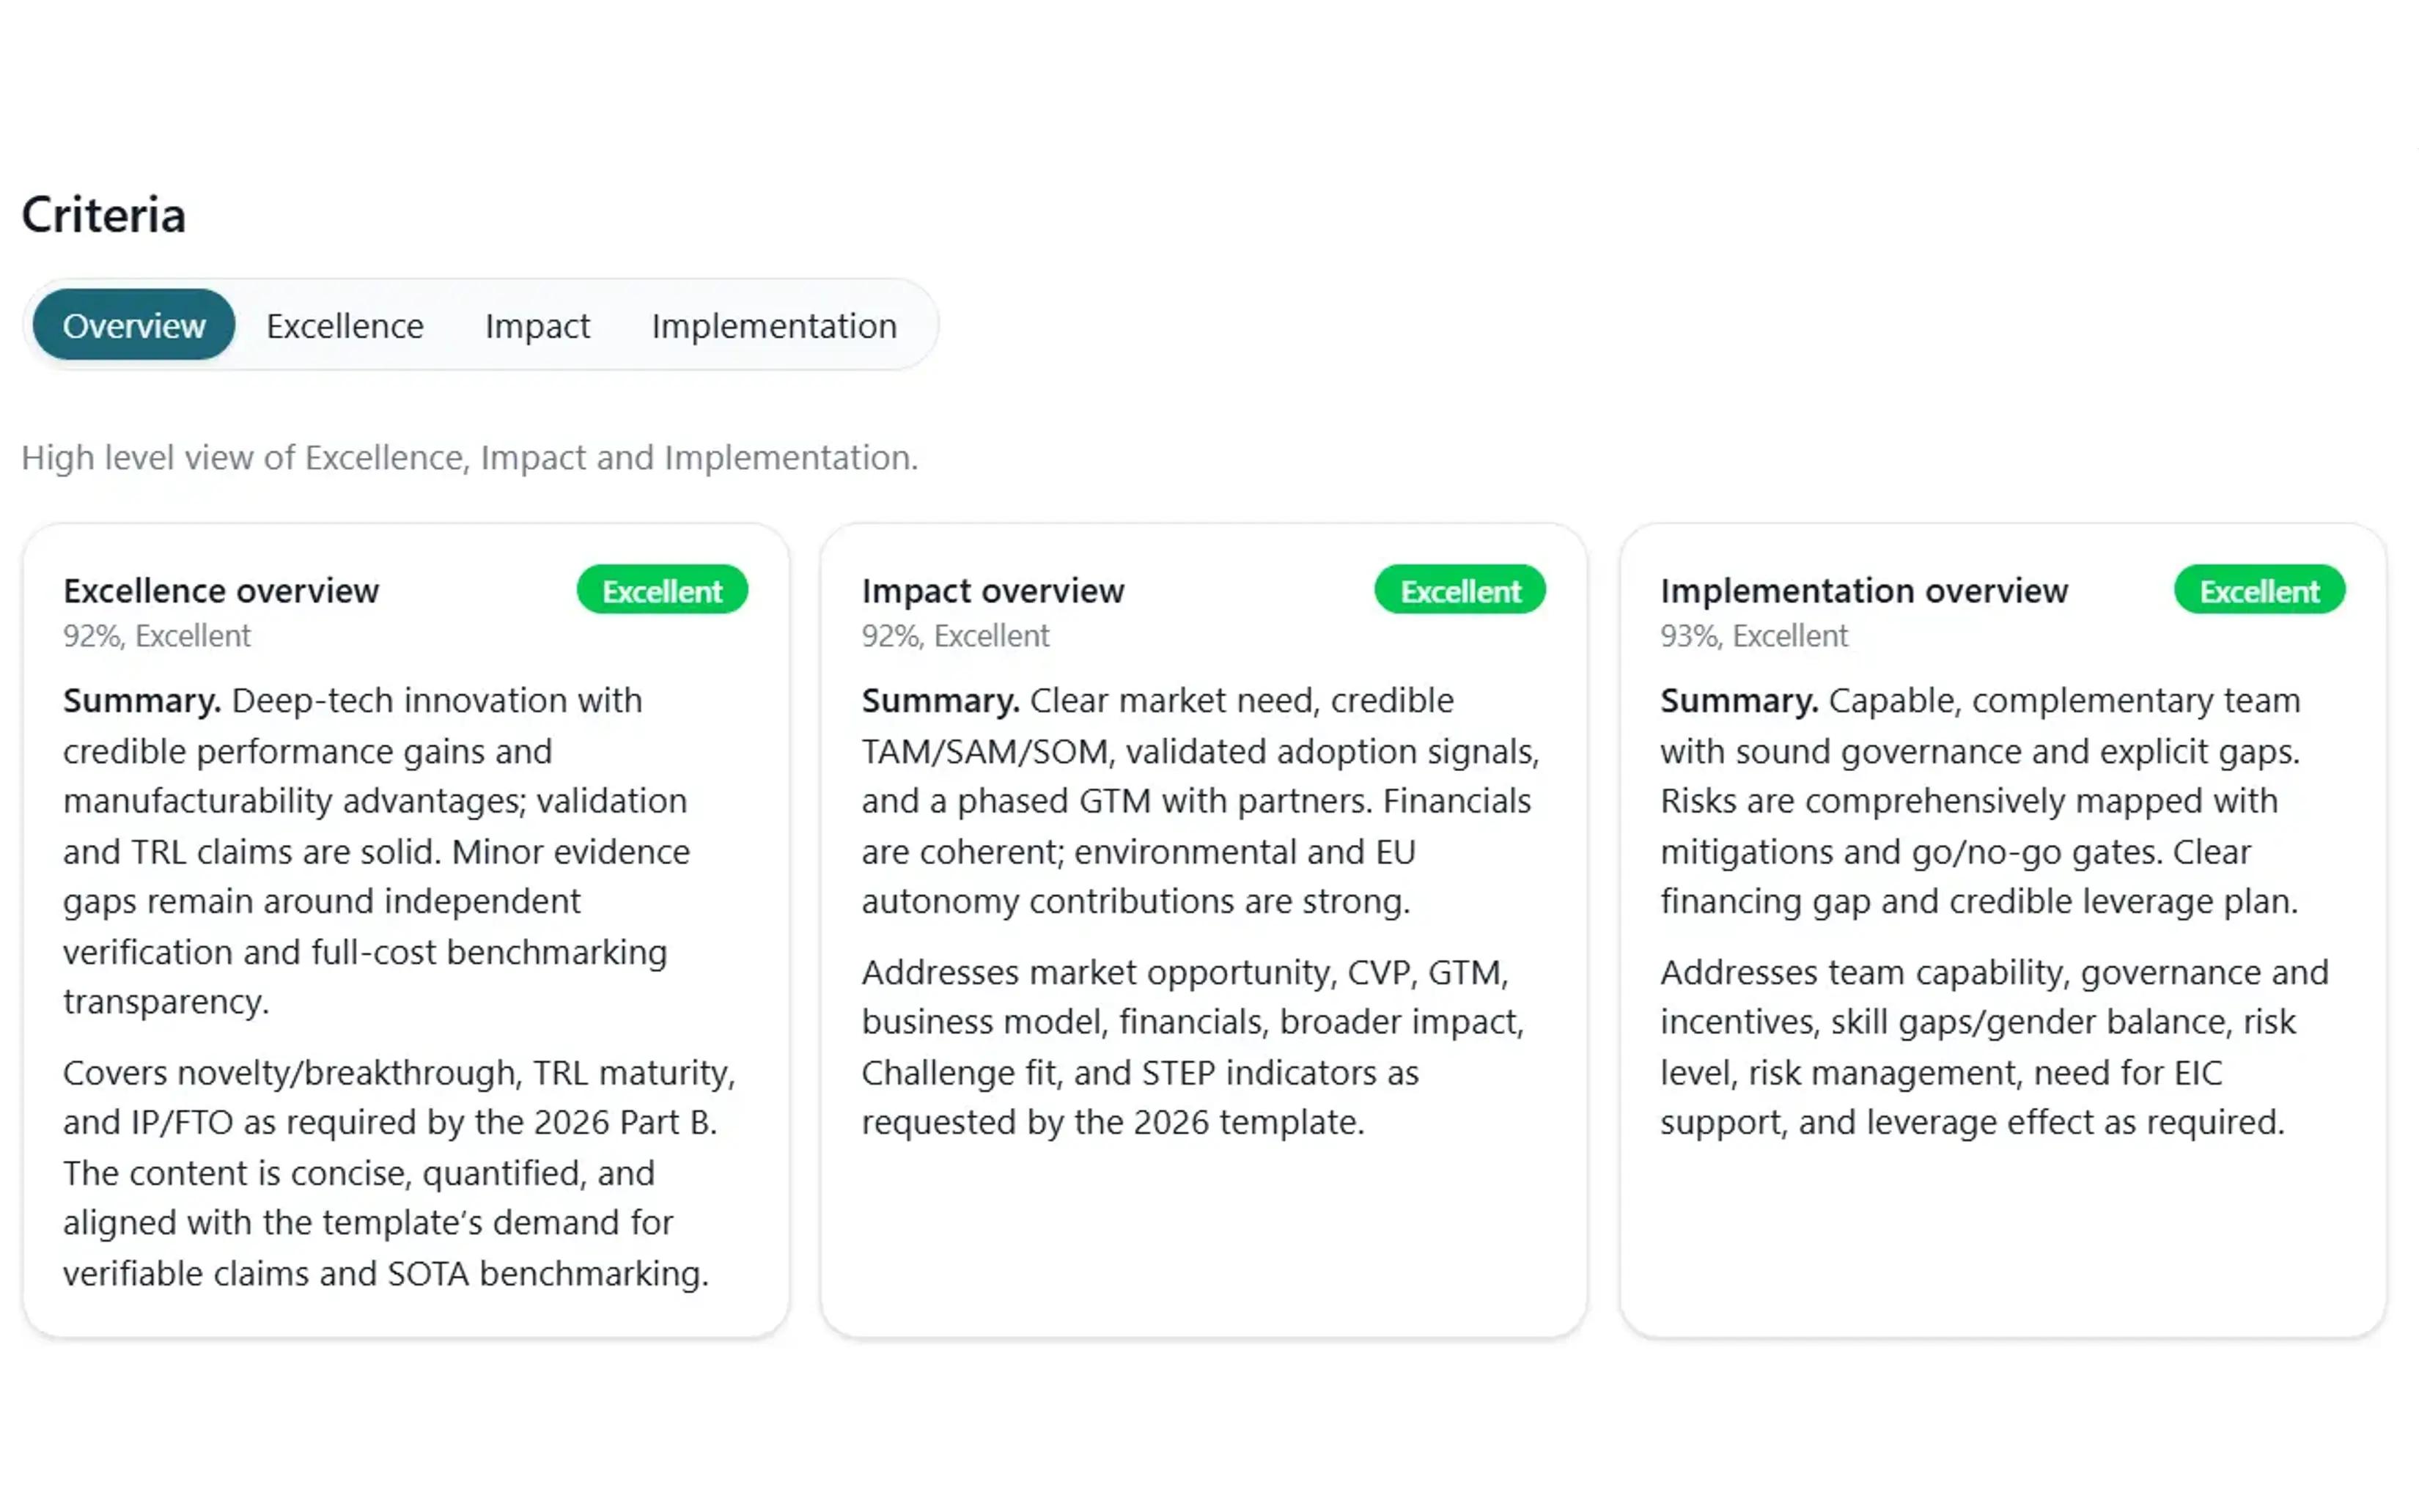Viewport: 2419px width, 1512px height.
Task: Select the Overview tab
Action: pyautogui.click(x=134, y=325)
